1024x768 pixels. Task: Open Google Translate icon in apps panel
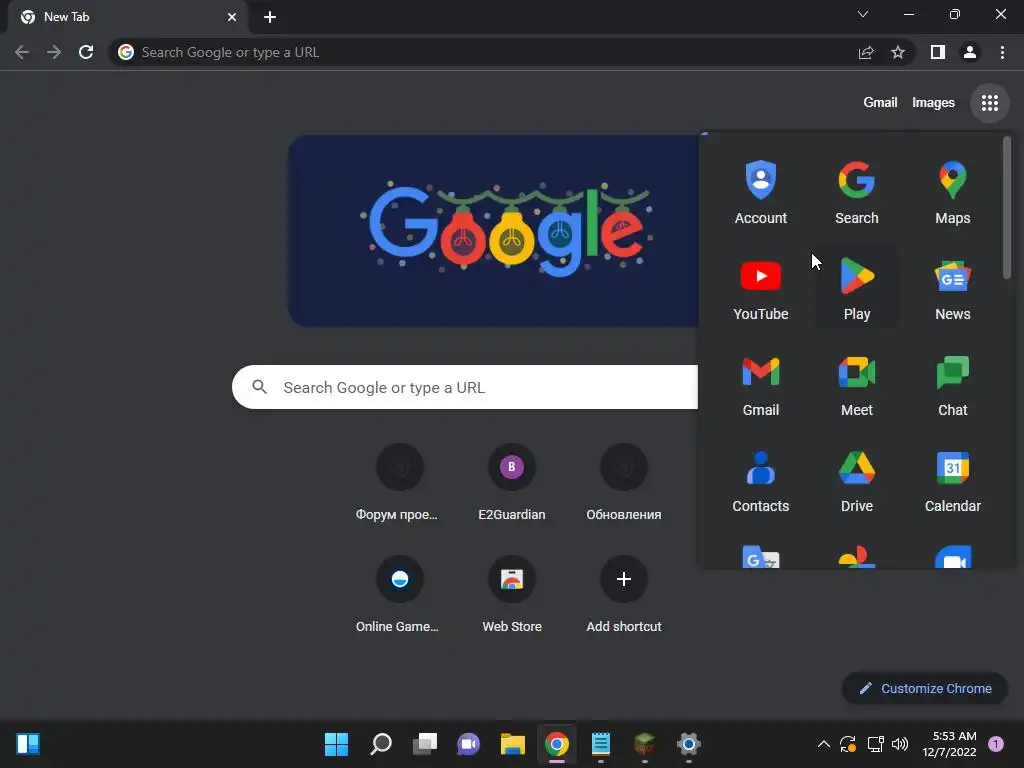pyautogui.click(x=760, y=557)
